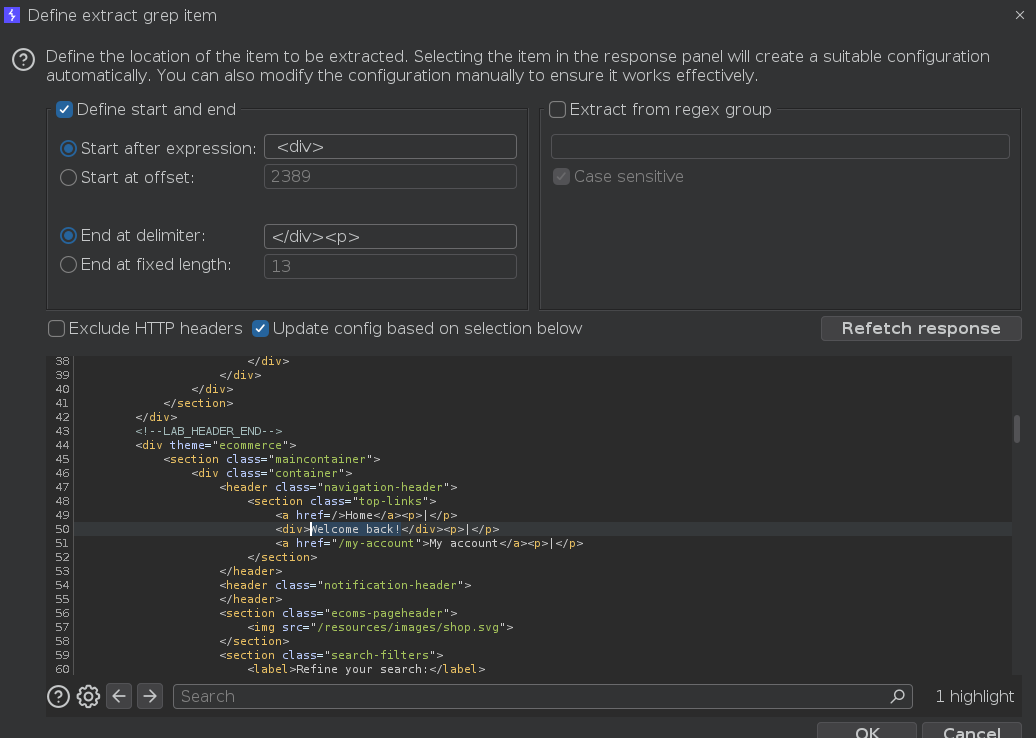This screenshot has width=1036, height=738.
Task: Open the help icon beside the search bar
Action: click(58, 696)
